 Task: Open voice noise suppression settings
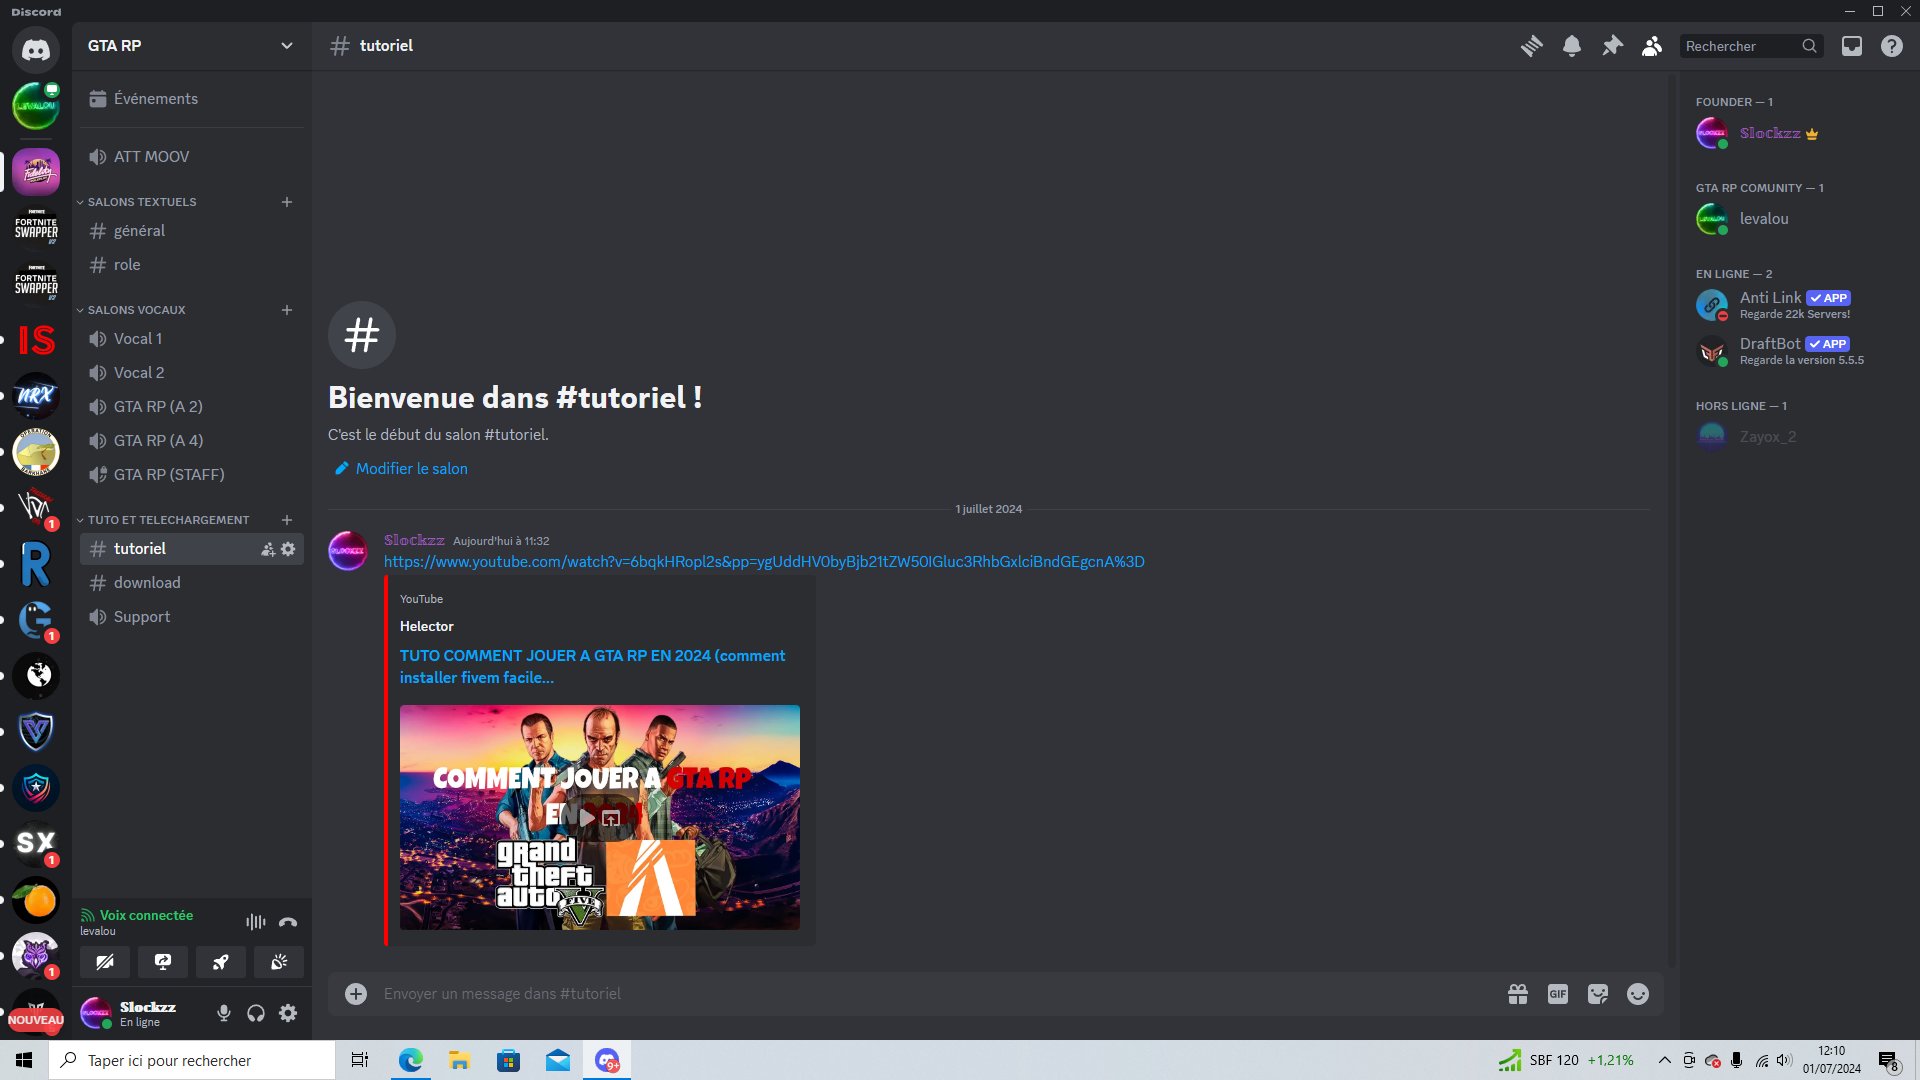click(x=256, y=922)
